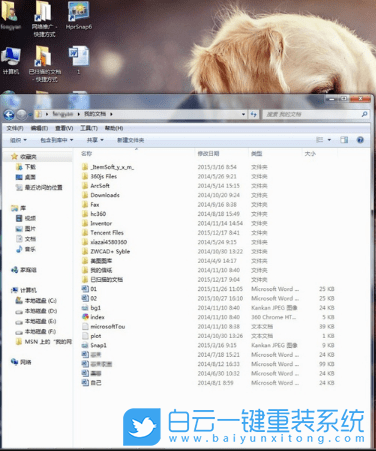Click the refresh button beside address bar
This screenshot has width=376, height=451.
254,114
